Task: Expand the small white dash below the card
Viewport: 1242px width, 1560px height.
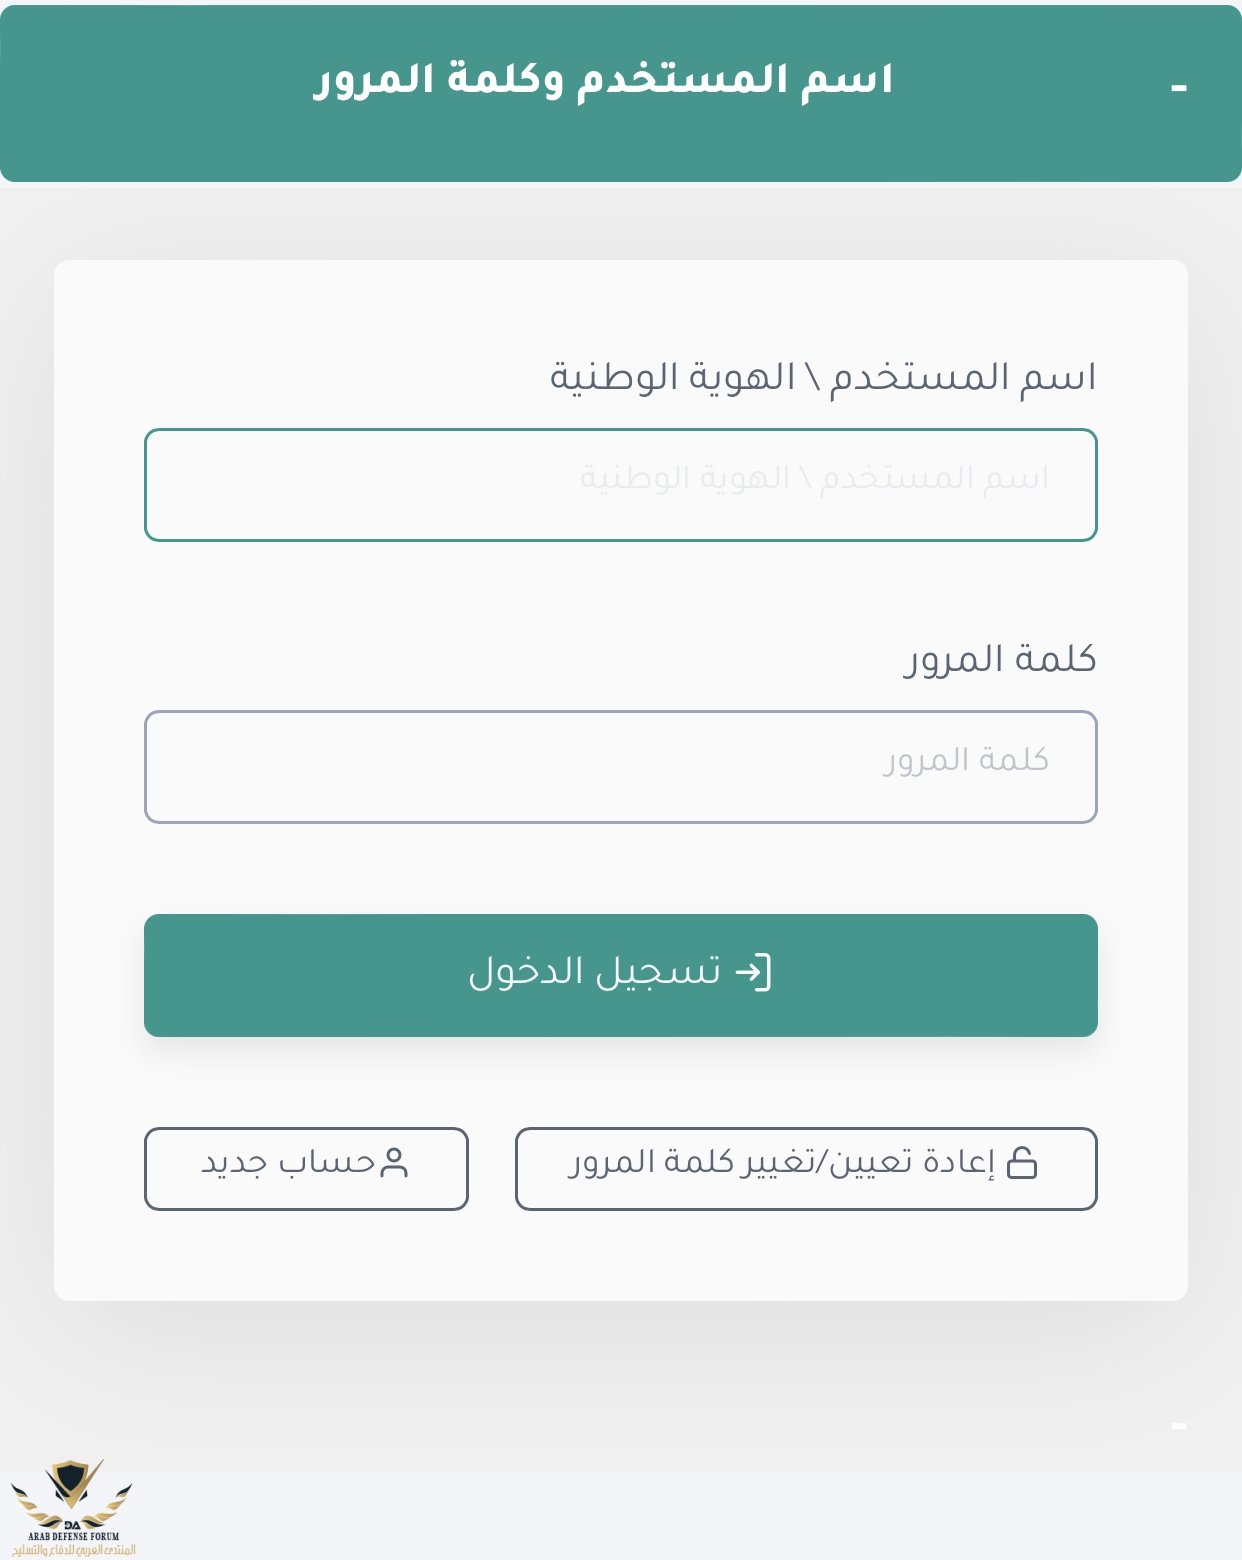Action: coord(1178,1426)
